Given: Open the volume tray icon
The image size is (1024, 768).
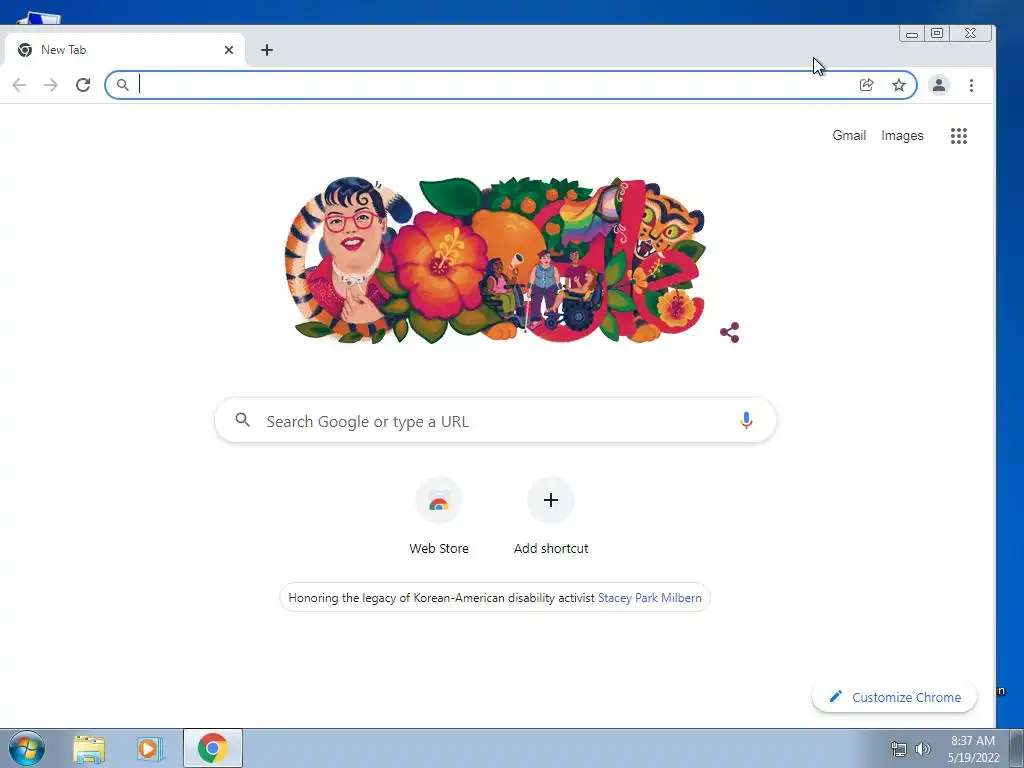Looking at the screenshot, I should [922, 749].
